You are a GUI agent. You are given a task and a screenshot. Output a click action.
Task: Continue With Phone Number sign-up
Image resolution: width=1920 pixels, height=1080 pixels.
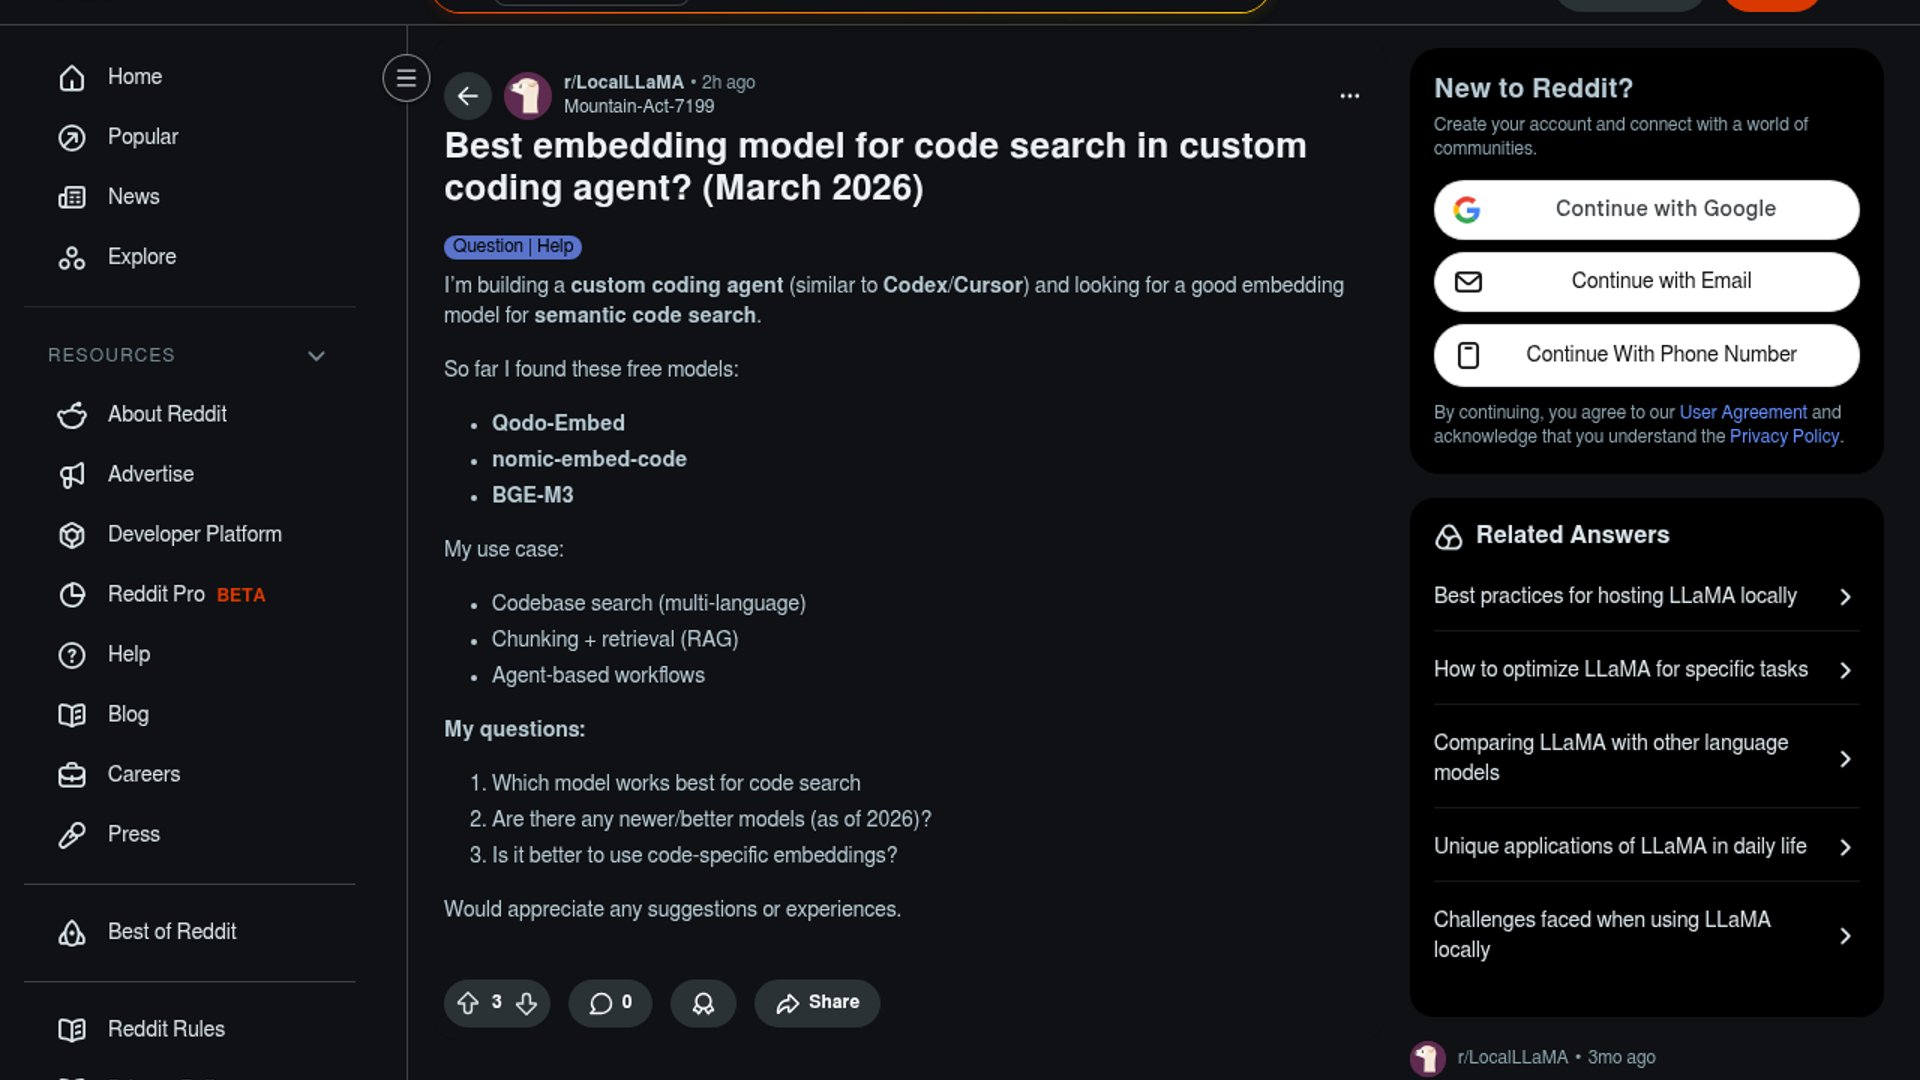click(1646, 355)
